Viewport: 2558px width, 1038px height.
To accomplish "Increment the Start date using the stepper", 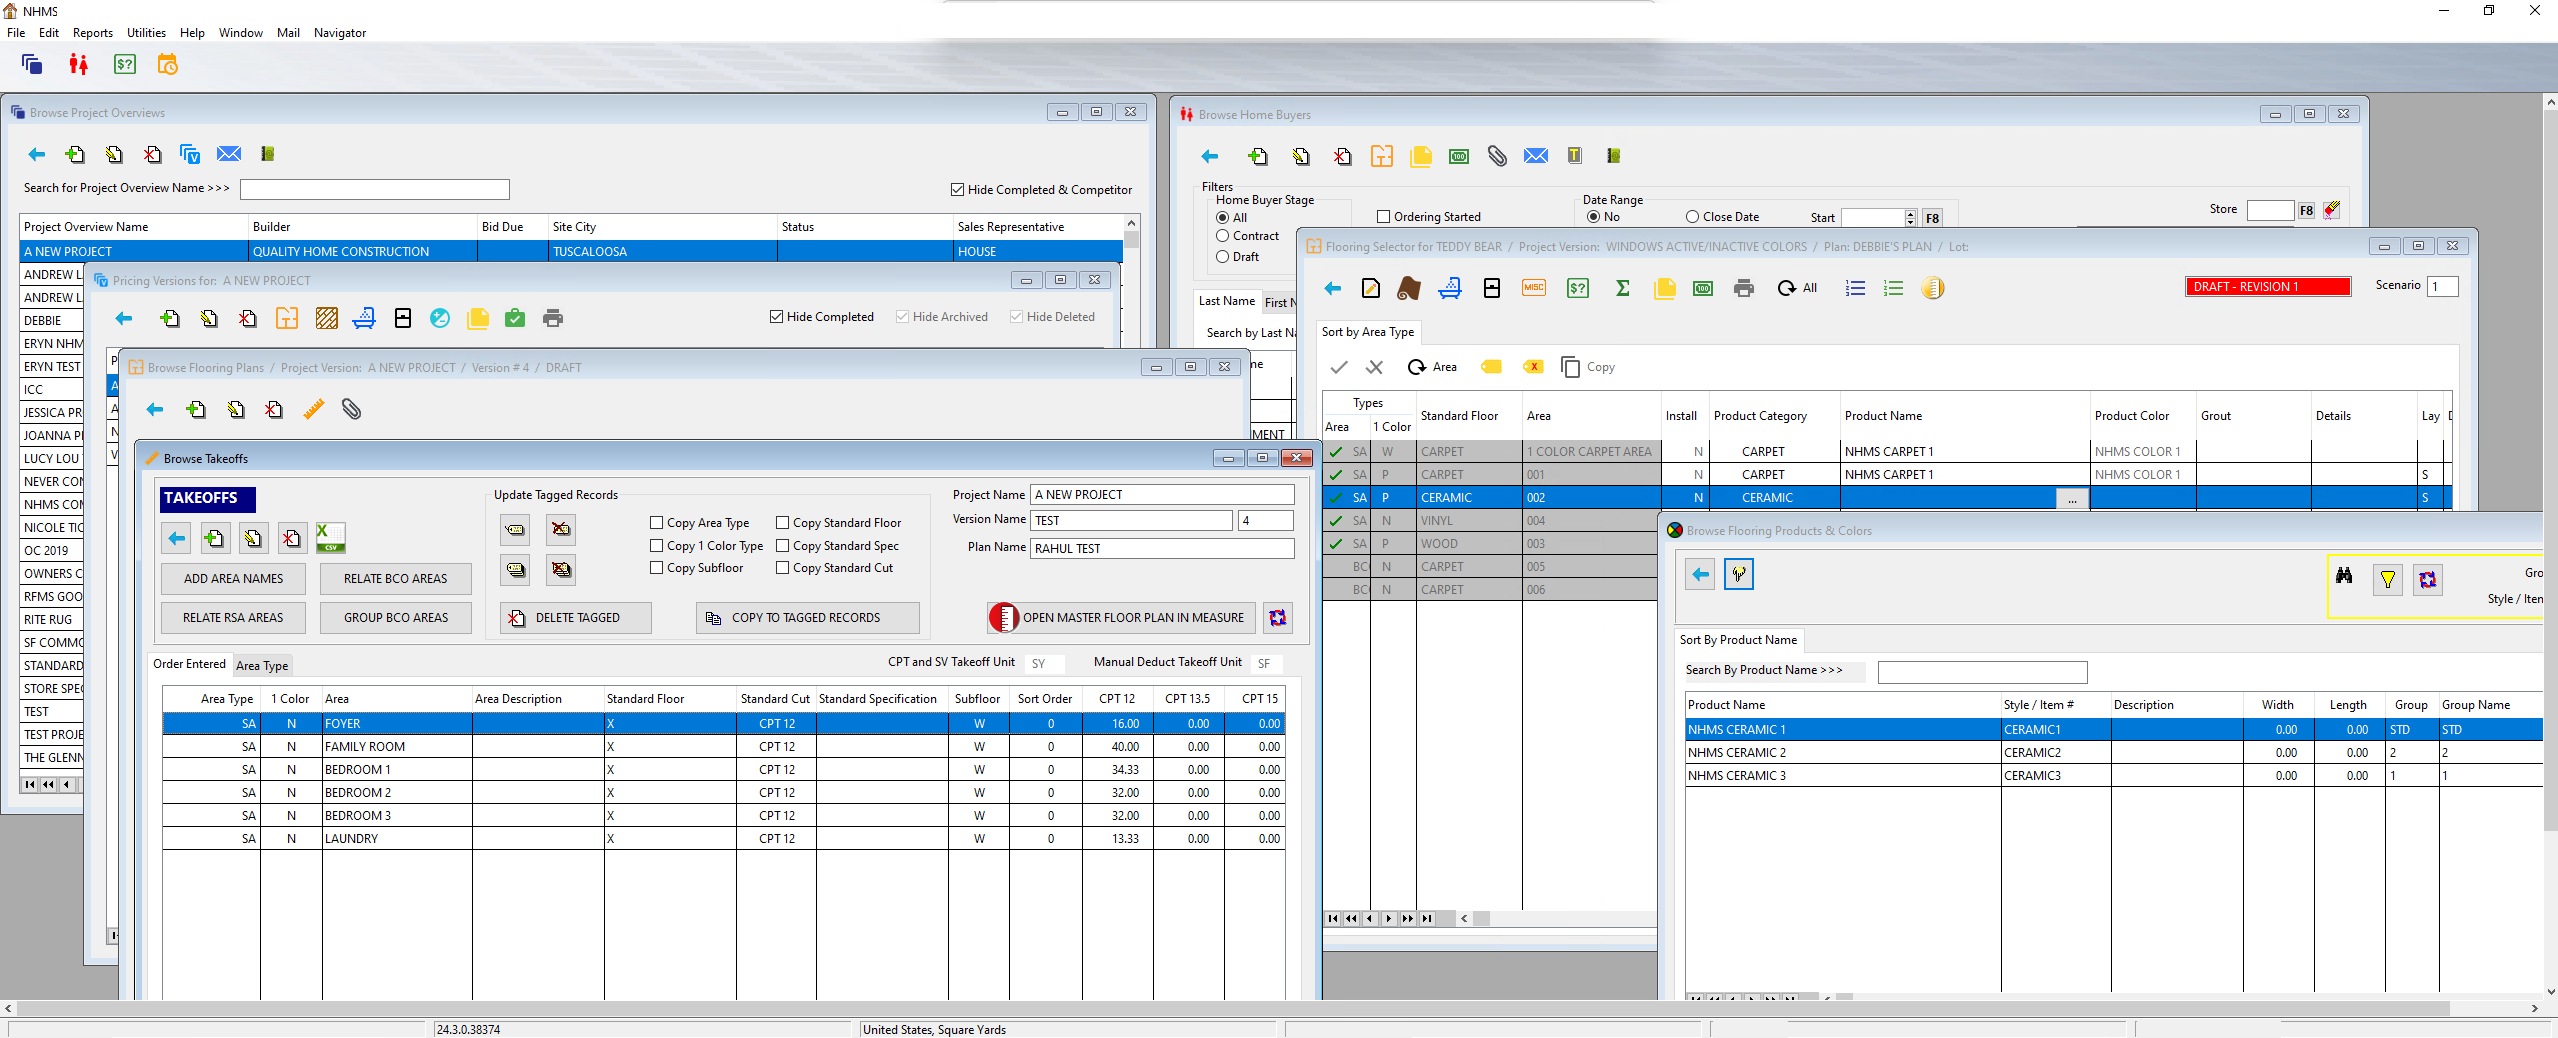I will click(1910, 212).
